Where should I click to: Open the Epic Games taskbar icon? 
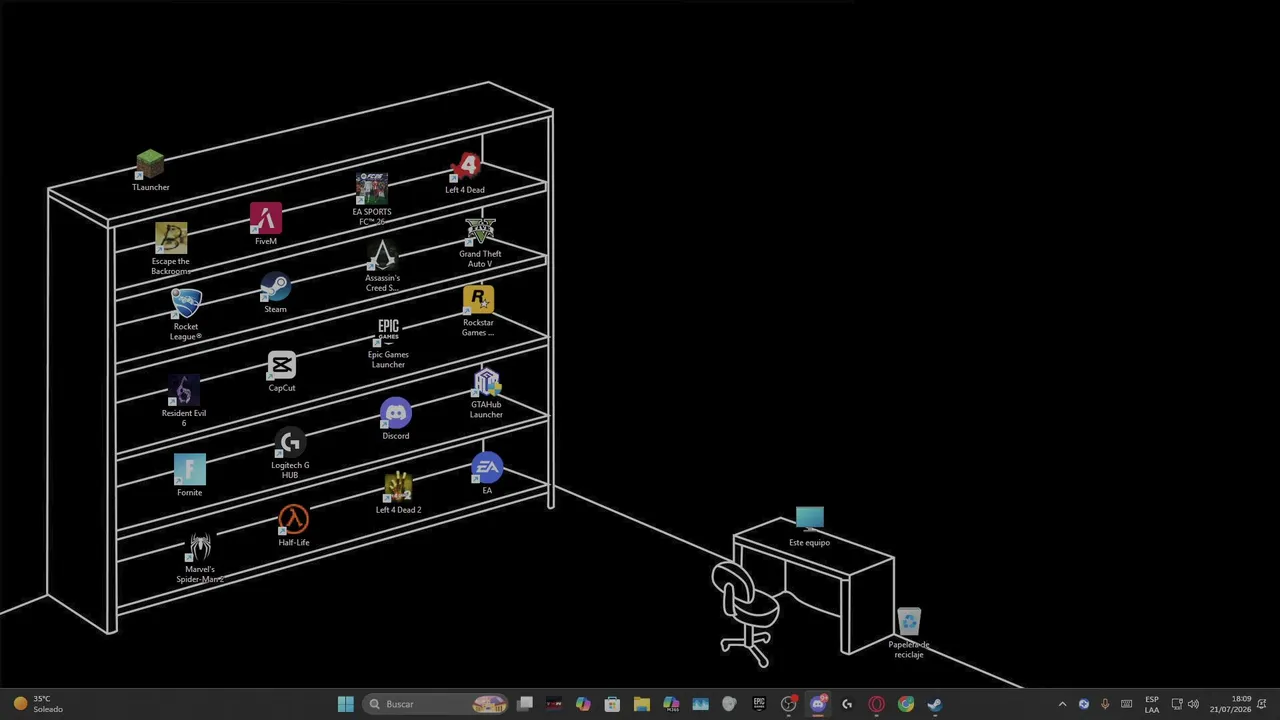[x=759, y=704]
